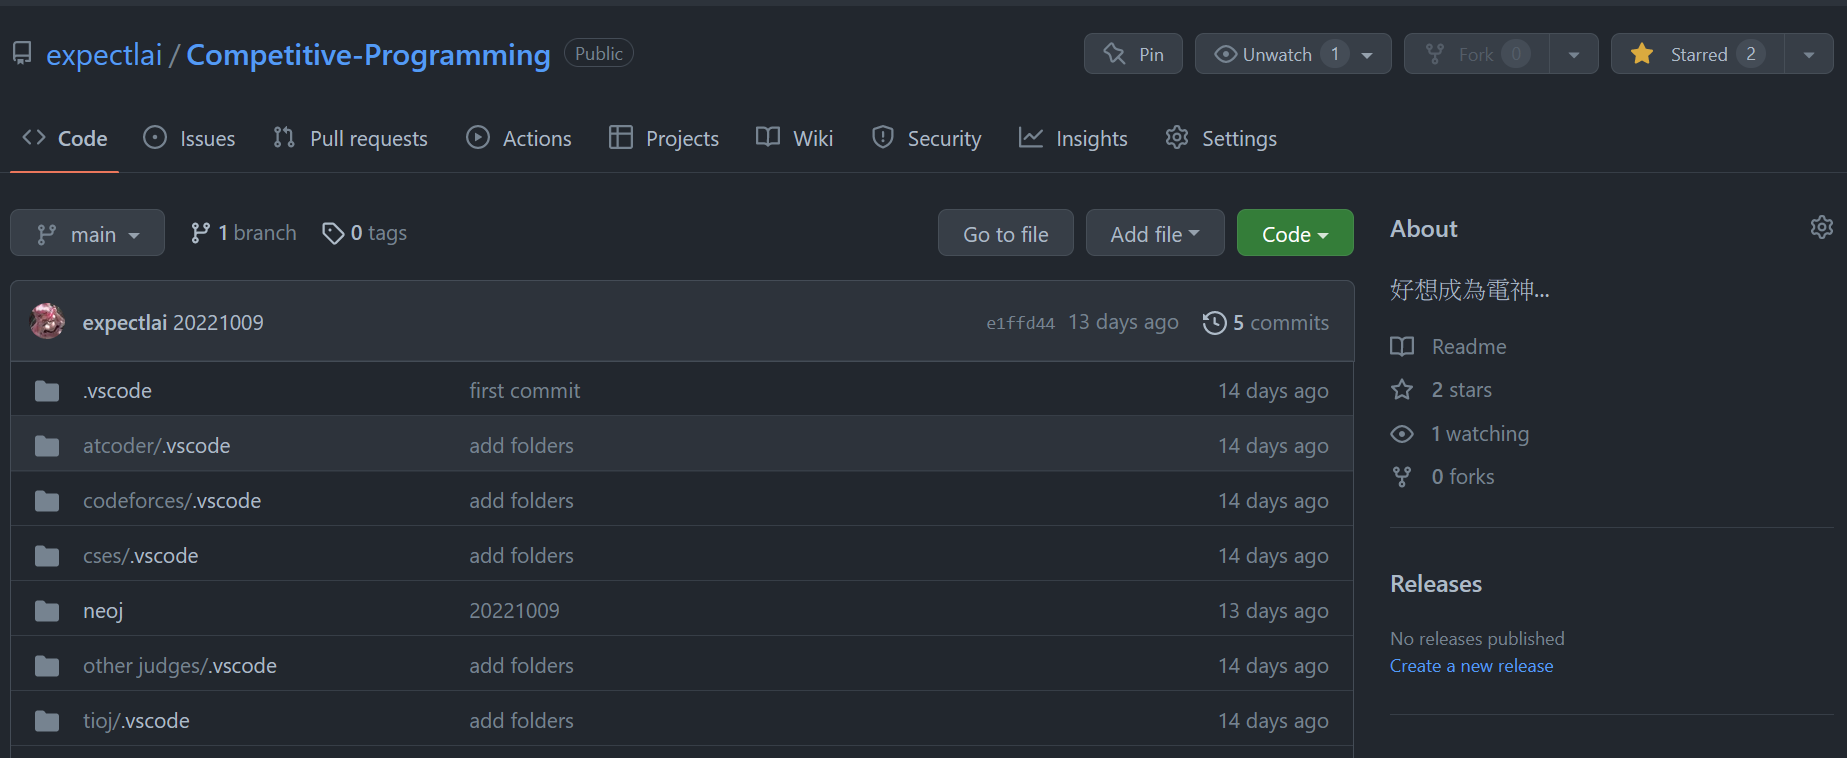Open the neoj folder
The width and height of the screenshot is (1847, 758).
coord(103,611)
